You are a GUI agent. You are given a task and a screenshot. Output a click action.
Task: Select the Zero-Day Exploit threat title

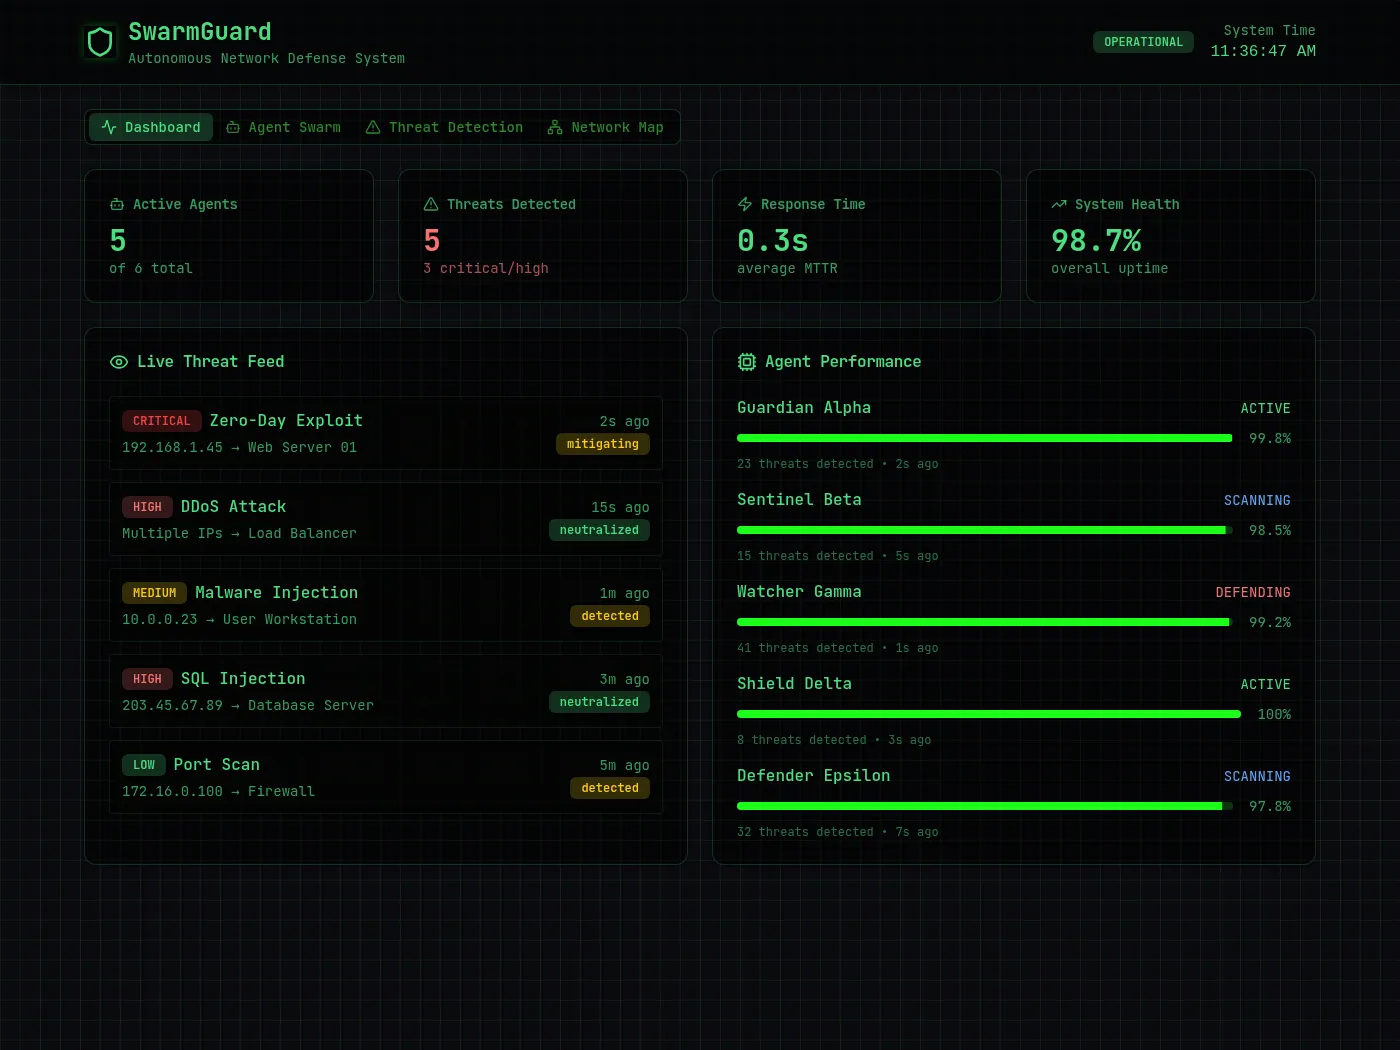(286, 421)
